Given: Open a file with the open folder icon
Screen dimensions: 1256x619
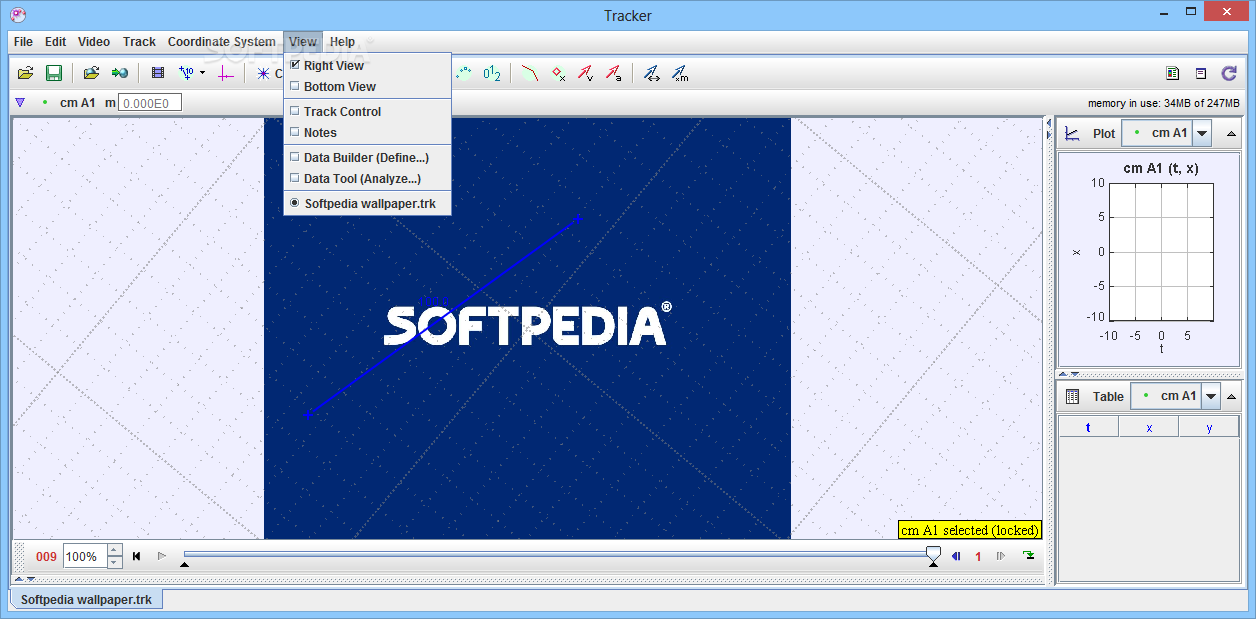Looking at the screenshot, I should pyautogui.click(x=26, y=73).
